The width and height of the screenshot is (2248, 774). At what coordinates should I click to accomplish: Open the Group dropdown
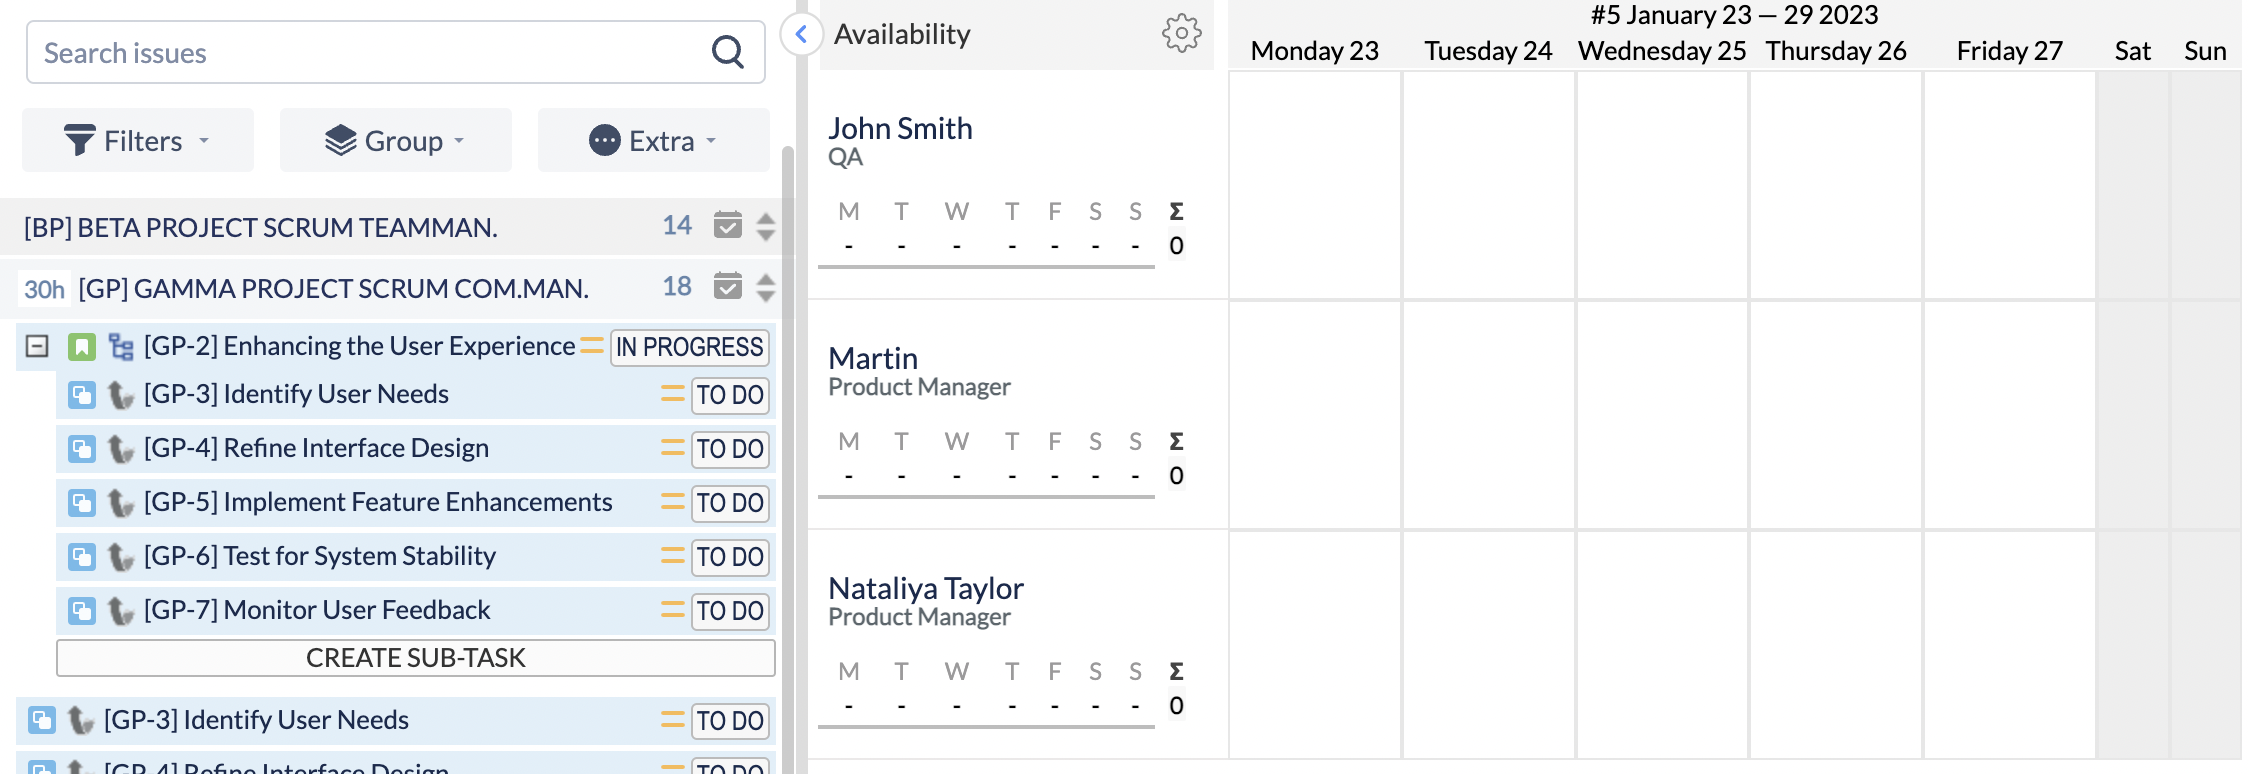coord(396,140)
